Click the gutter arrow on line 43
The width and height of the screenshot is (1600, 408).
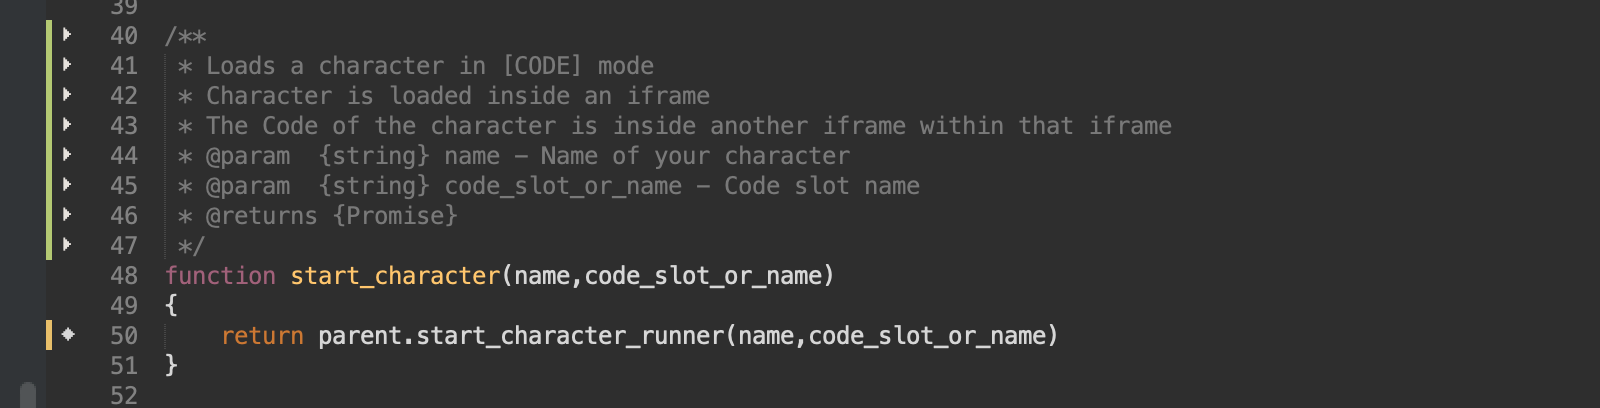point(67,125)
